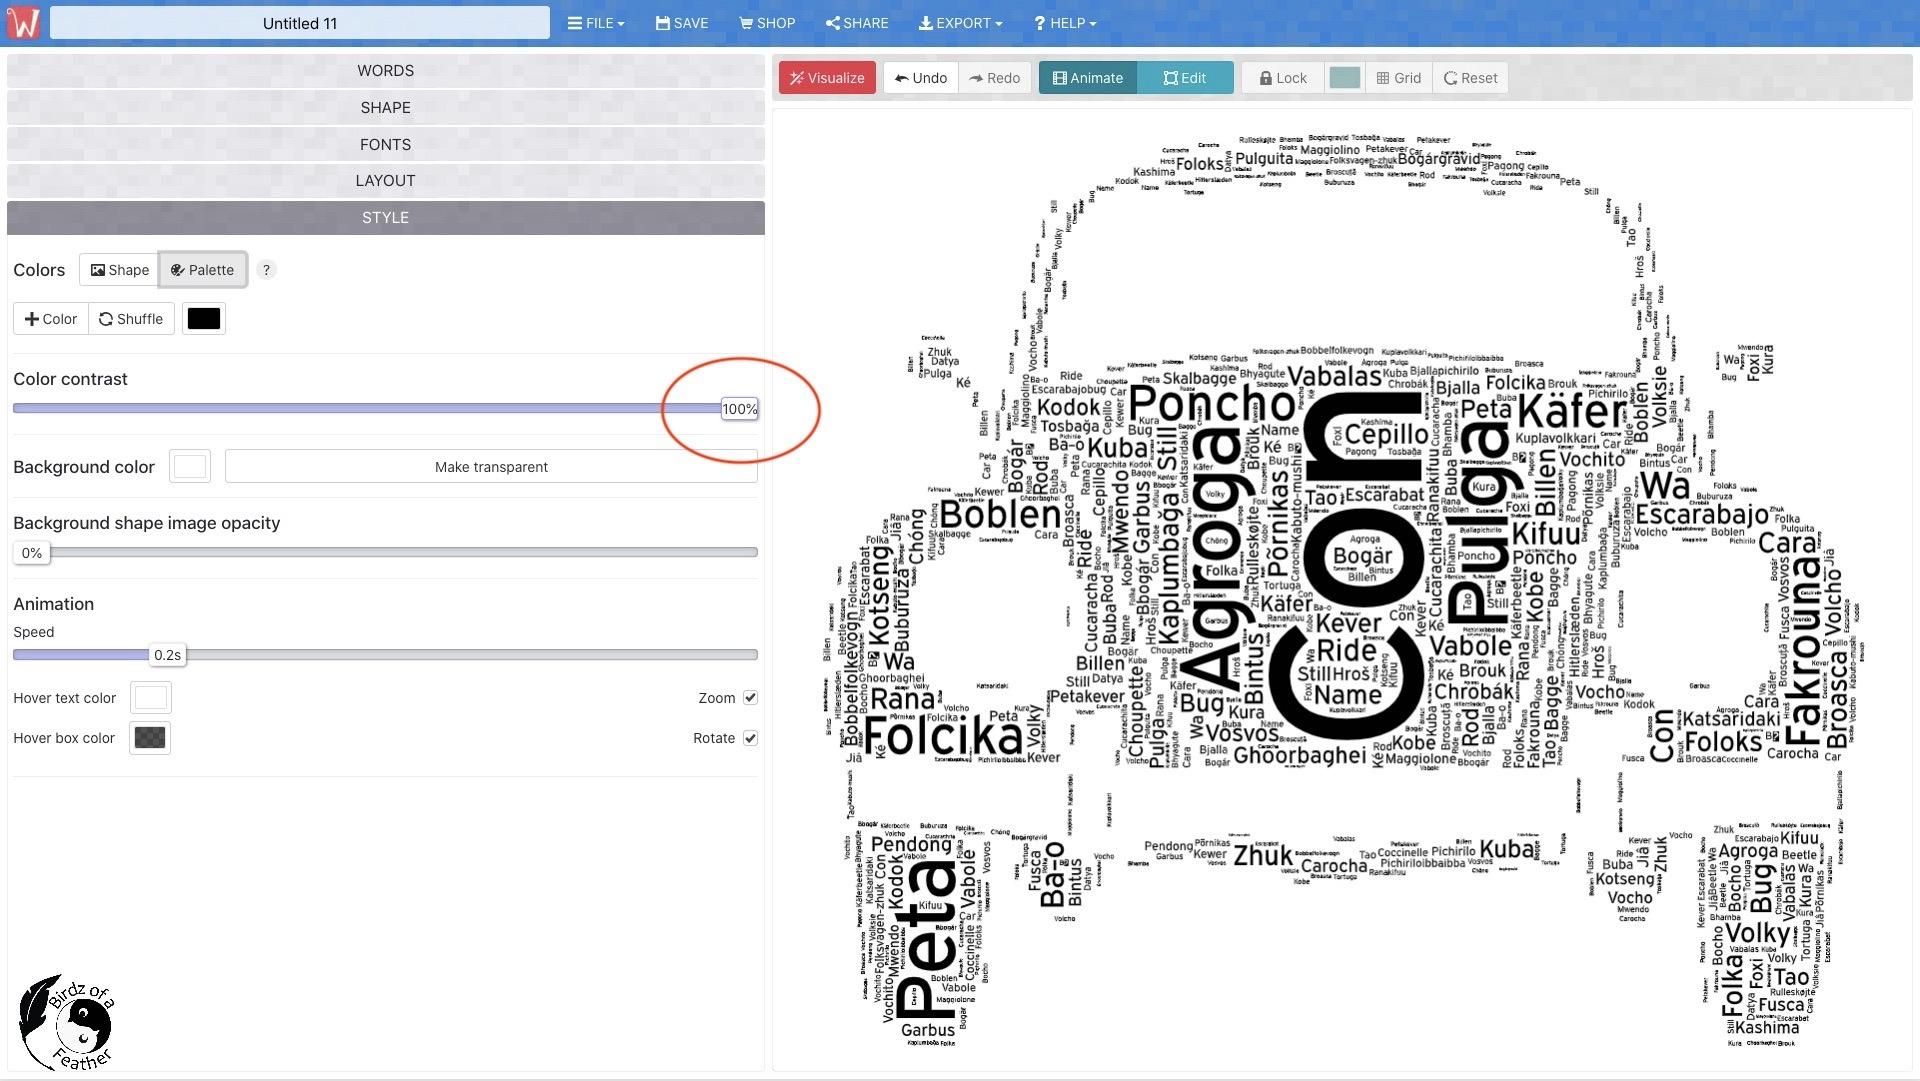Image resolution: width=1920 pixels, height=1081 pixels.
Task: Click the Color contrast slider handle
Action: tap(740, 409)
